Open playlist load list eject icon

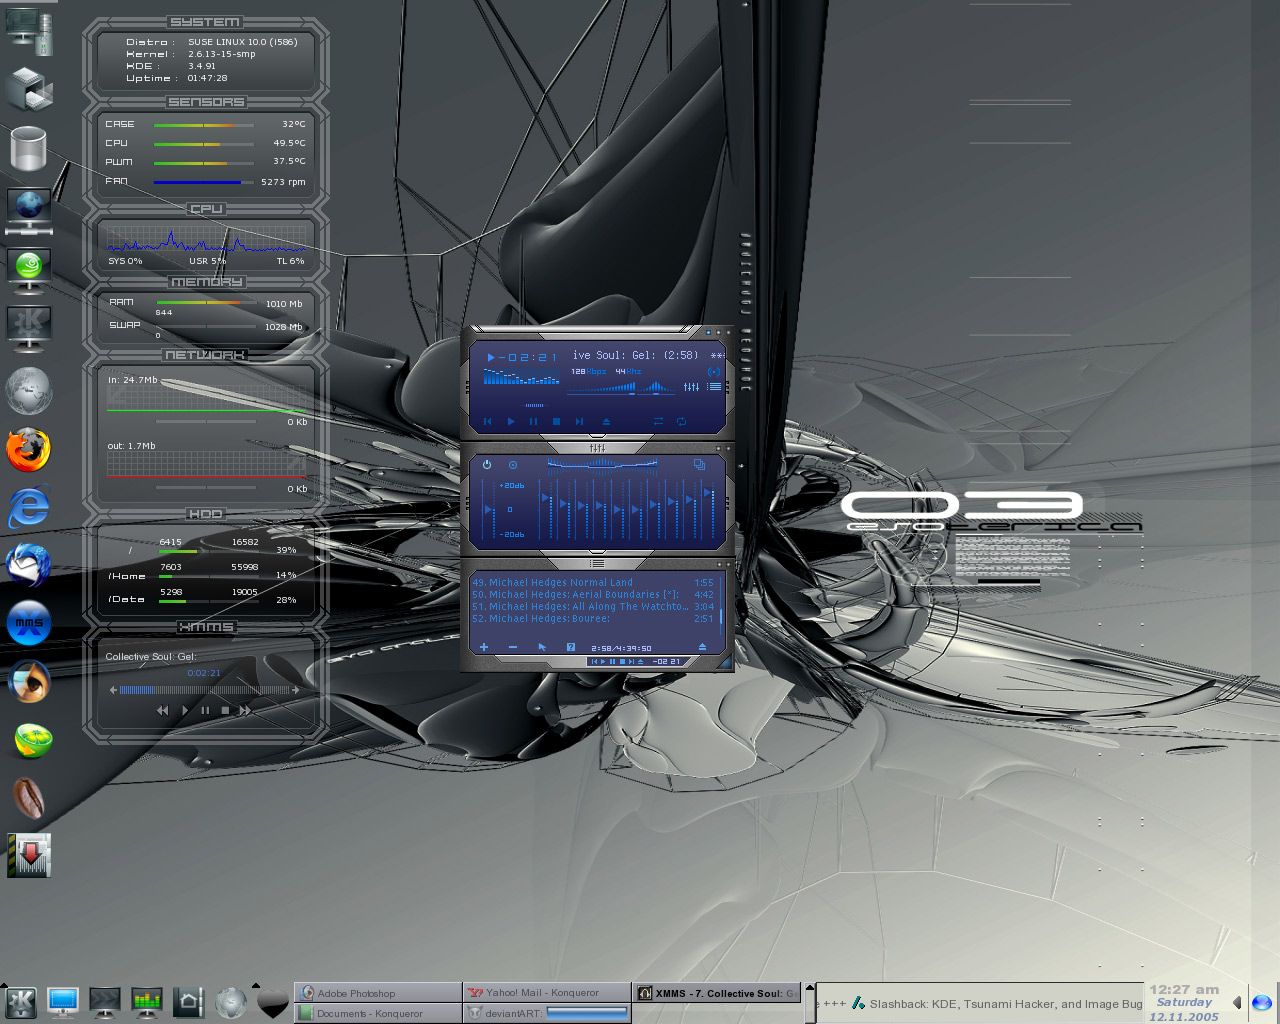(702, 647)
